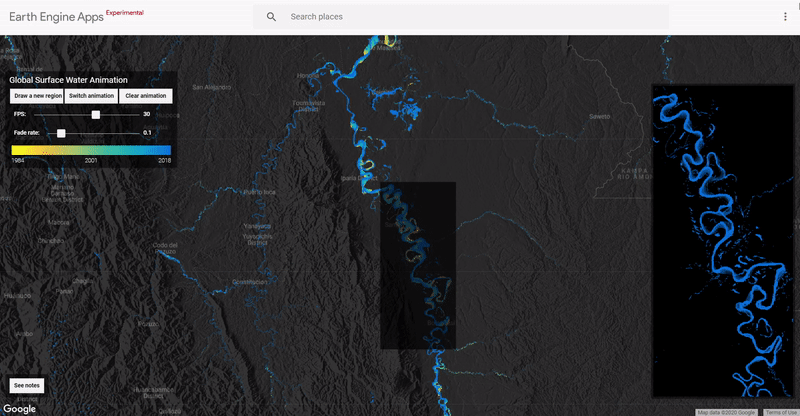Click the year color gradient legend bar
The height and width of the screenshot is (416, 800).
pyautogui.click(x=91, y=150)
